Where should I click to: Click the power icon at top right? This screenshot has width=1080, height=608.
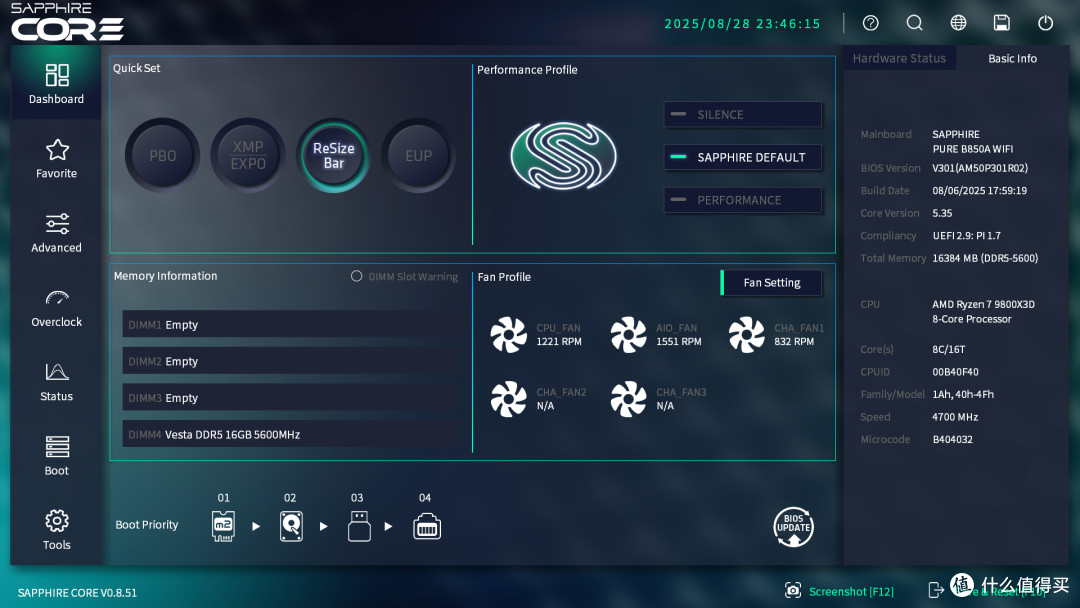pyautogui.click(x=1046, y=23)
